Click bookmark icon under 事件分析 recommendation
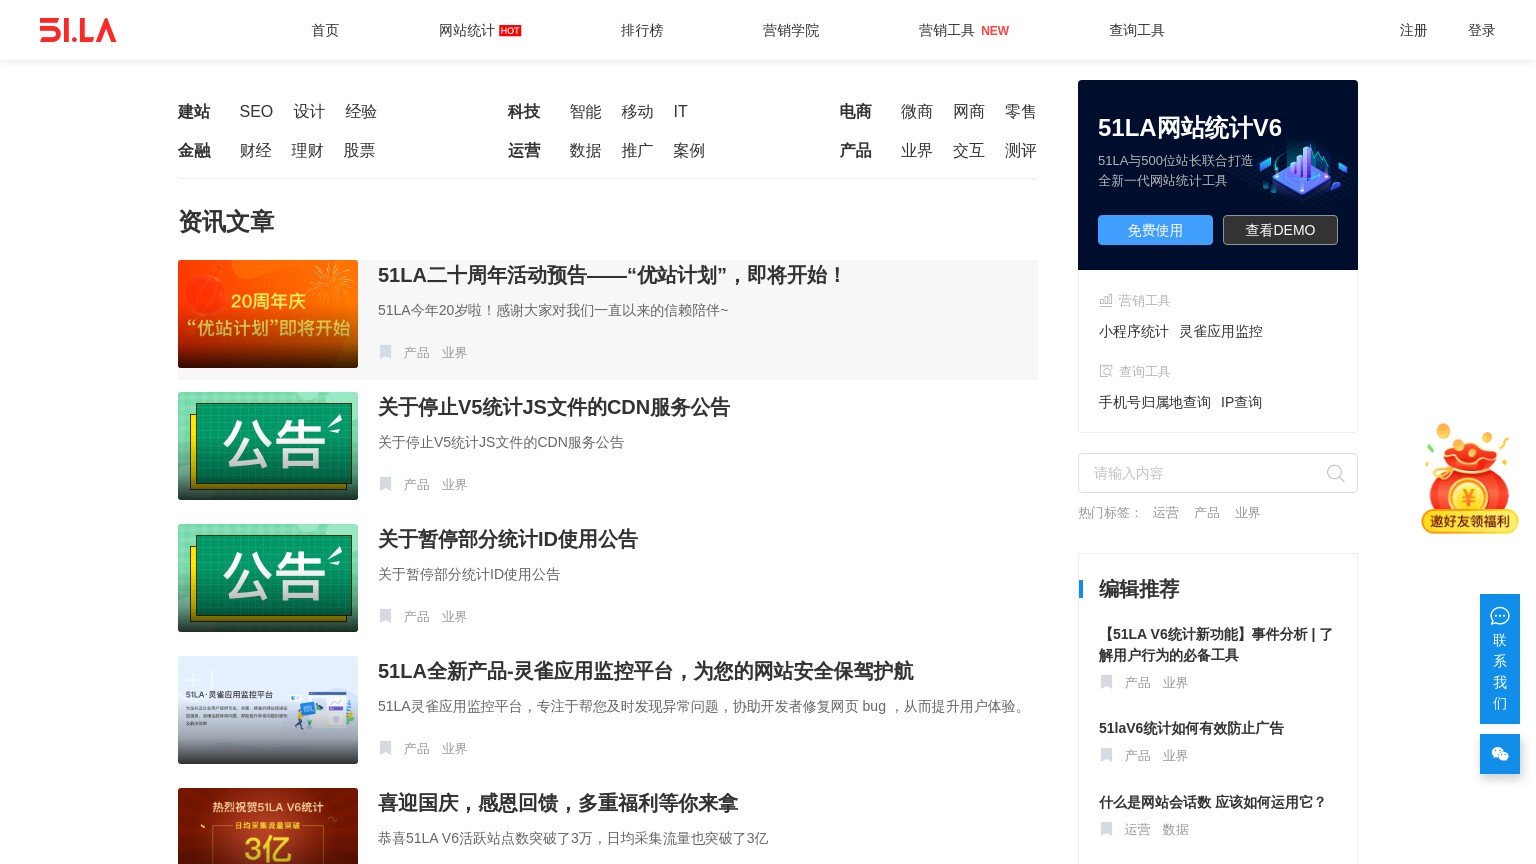The width and height of the screenshot is (1536, 864). [x=1106, y=682]
